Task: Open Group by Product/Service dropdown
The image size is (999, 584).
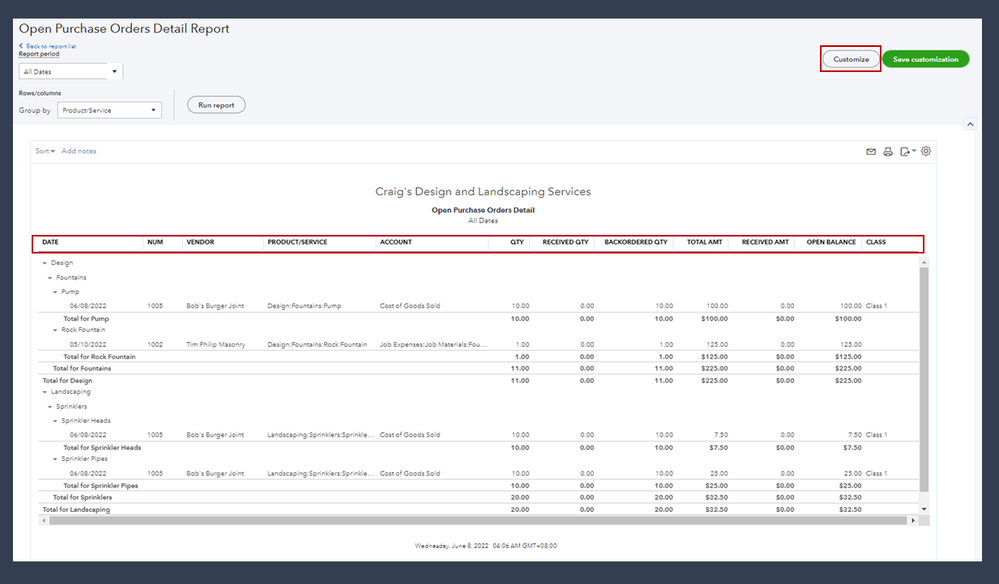Action: click(x=109, y=110)
